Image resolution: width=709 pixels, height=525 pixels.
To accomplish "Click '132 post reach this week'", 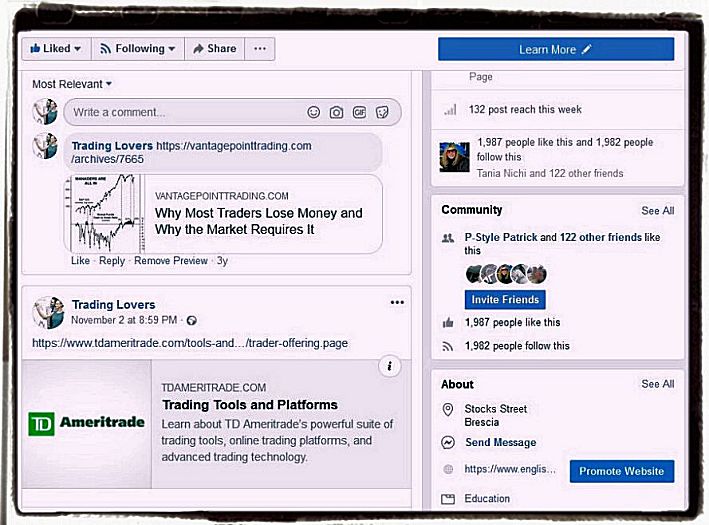I will 525,109.
